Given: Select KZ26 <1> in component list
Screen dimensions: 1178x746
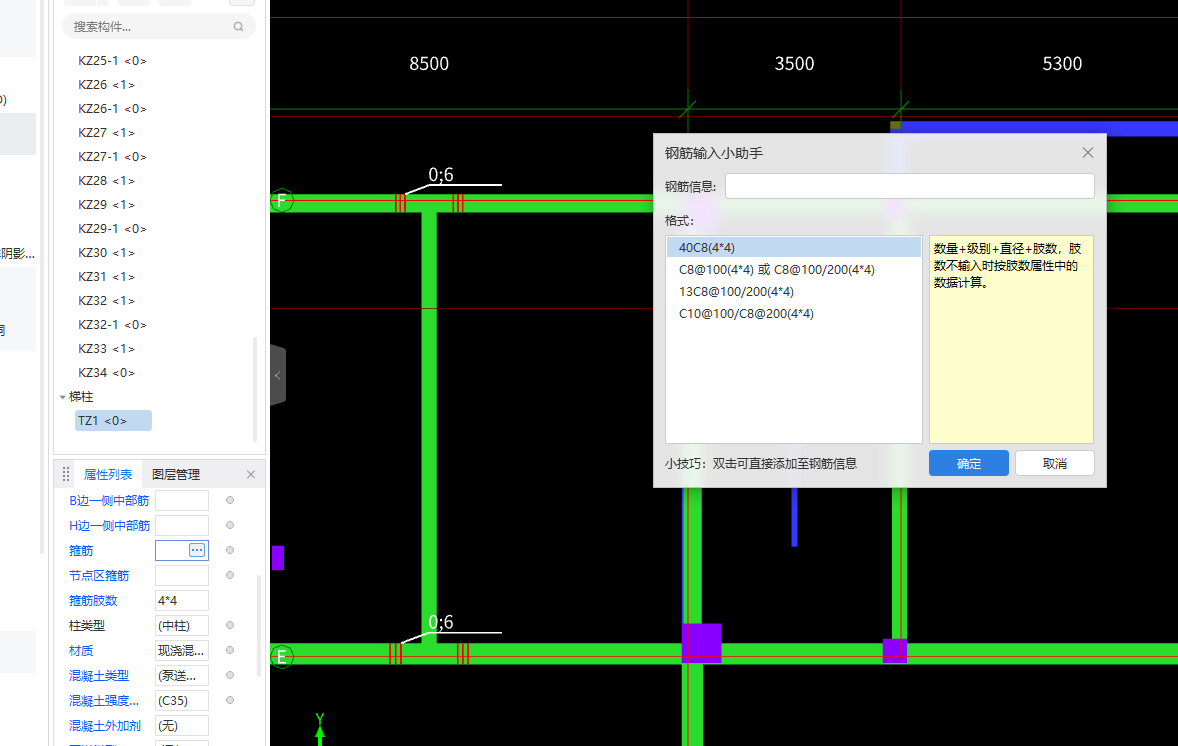Looking at the screenshot, I should (x=106, y=84).
